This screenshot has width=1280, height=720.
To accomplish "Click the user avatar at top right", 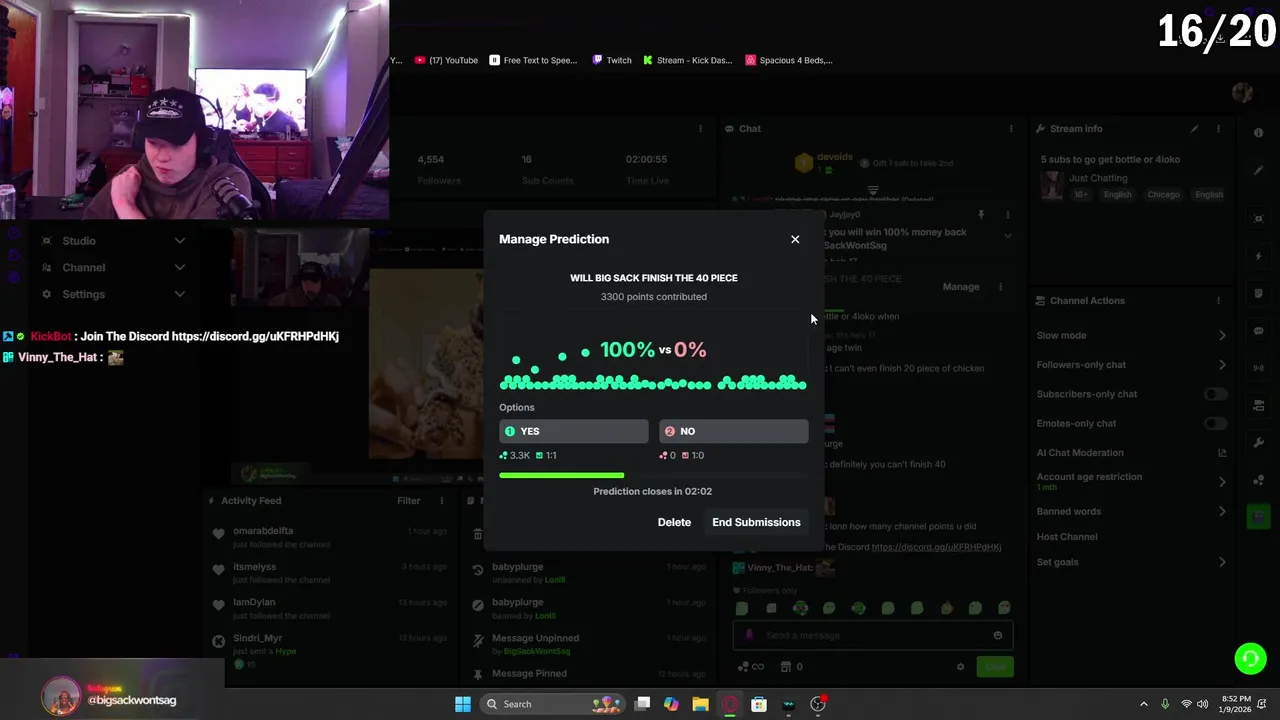I will coord(1242,93).
